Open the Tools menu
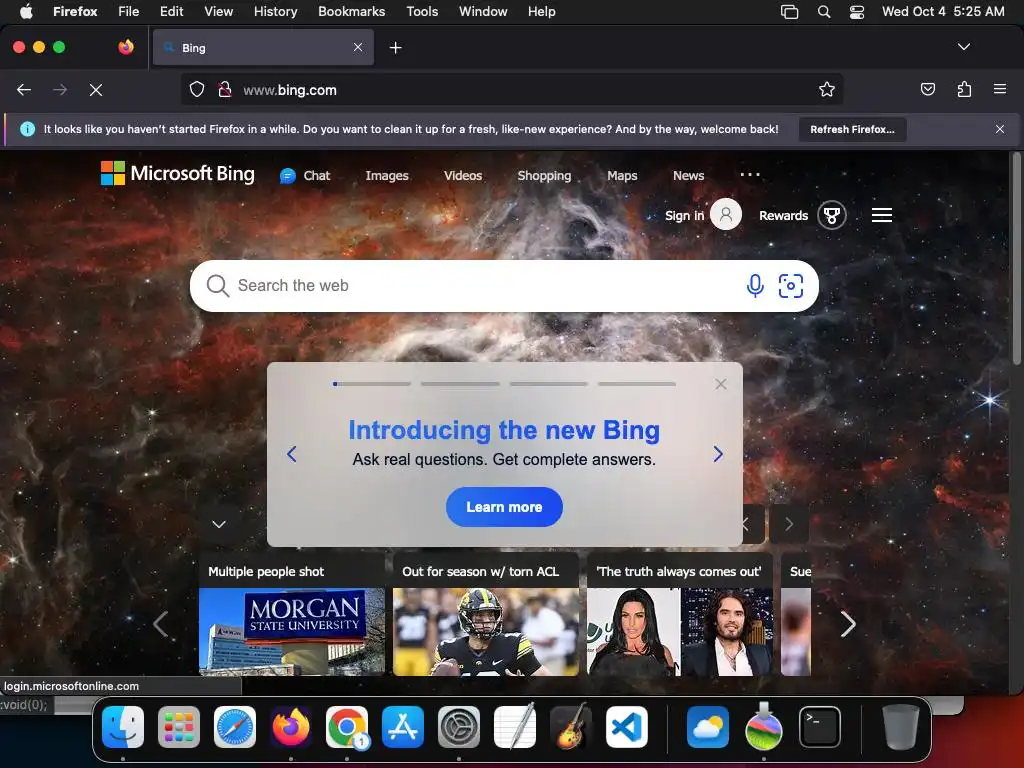The image size is (1024, 768). click(422, 11)
